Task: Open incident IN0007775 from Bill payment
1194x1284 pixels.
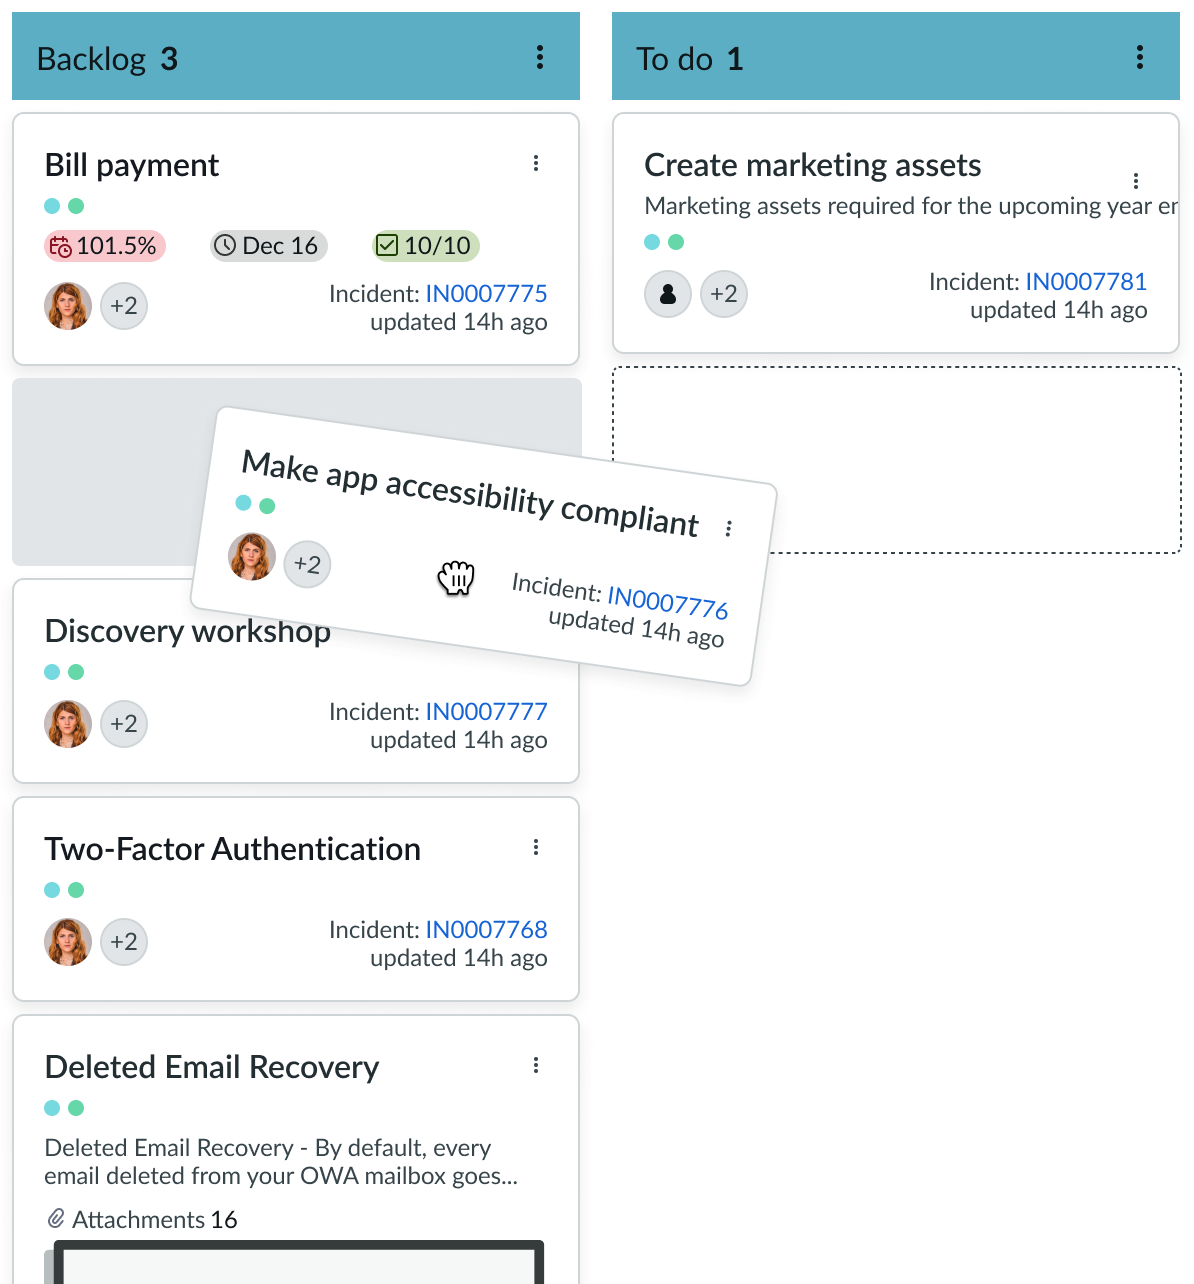Action: point(487,293)
